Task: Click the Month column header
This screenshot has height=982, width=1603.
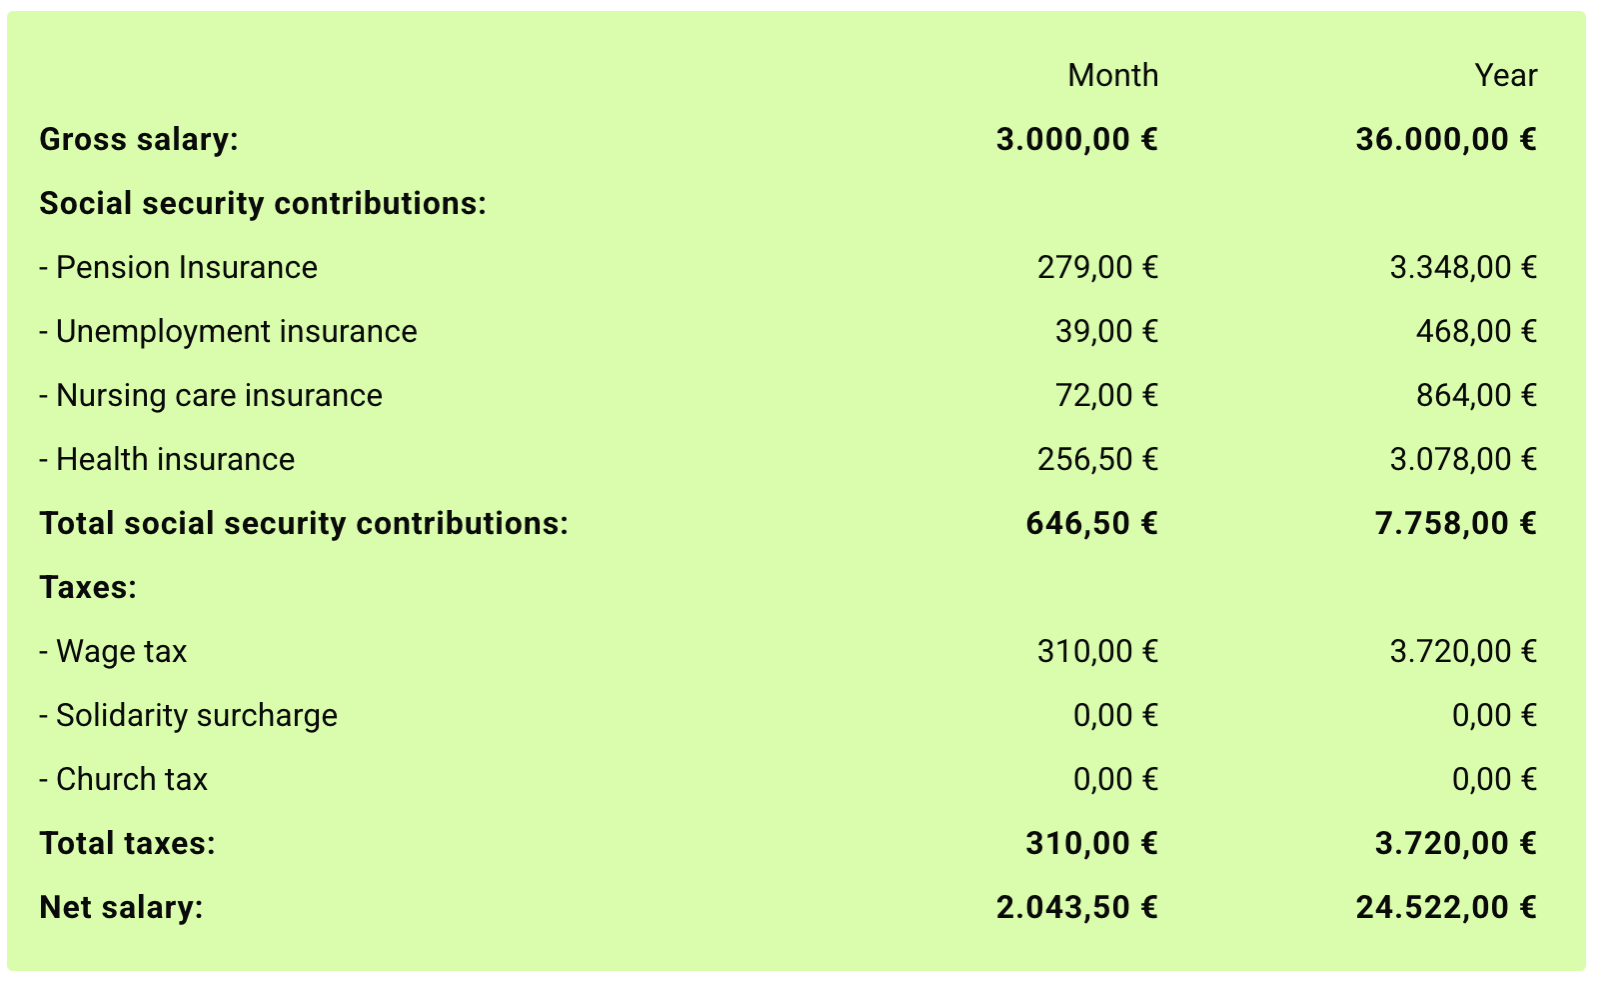Action: [1112, 75]
